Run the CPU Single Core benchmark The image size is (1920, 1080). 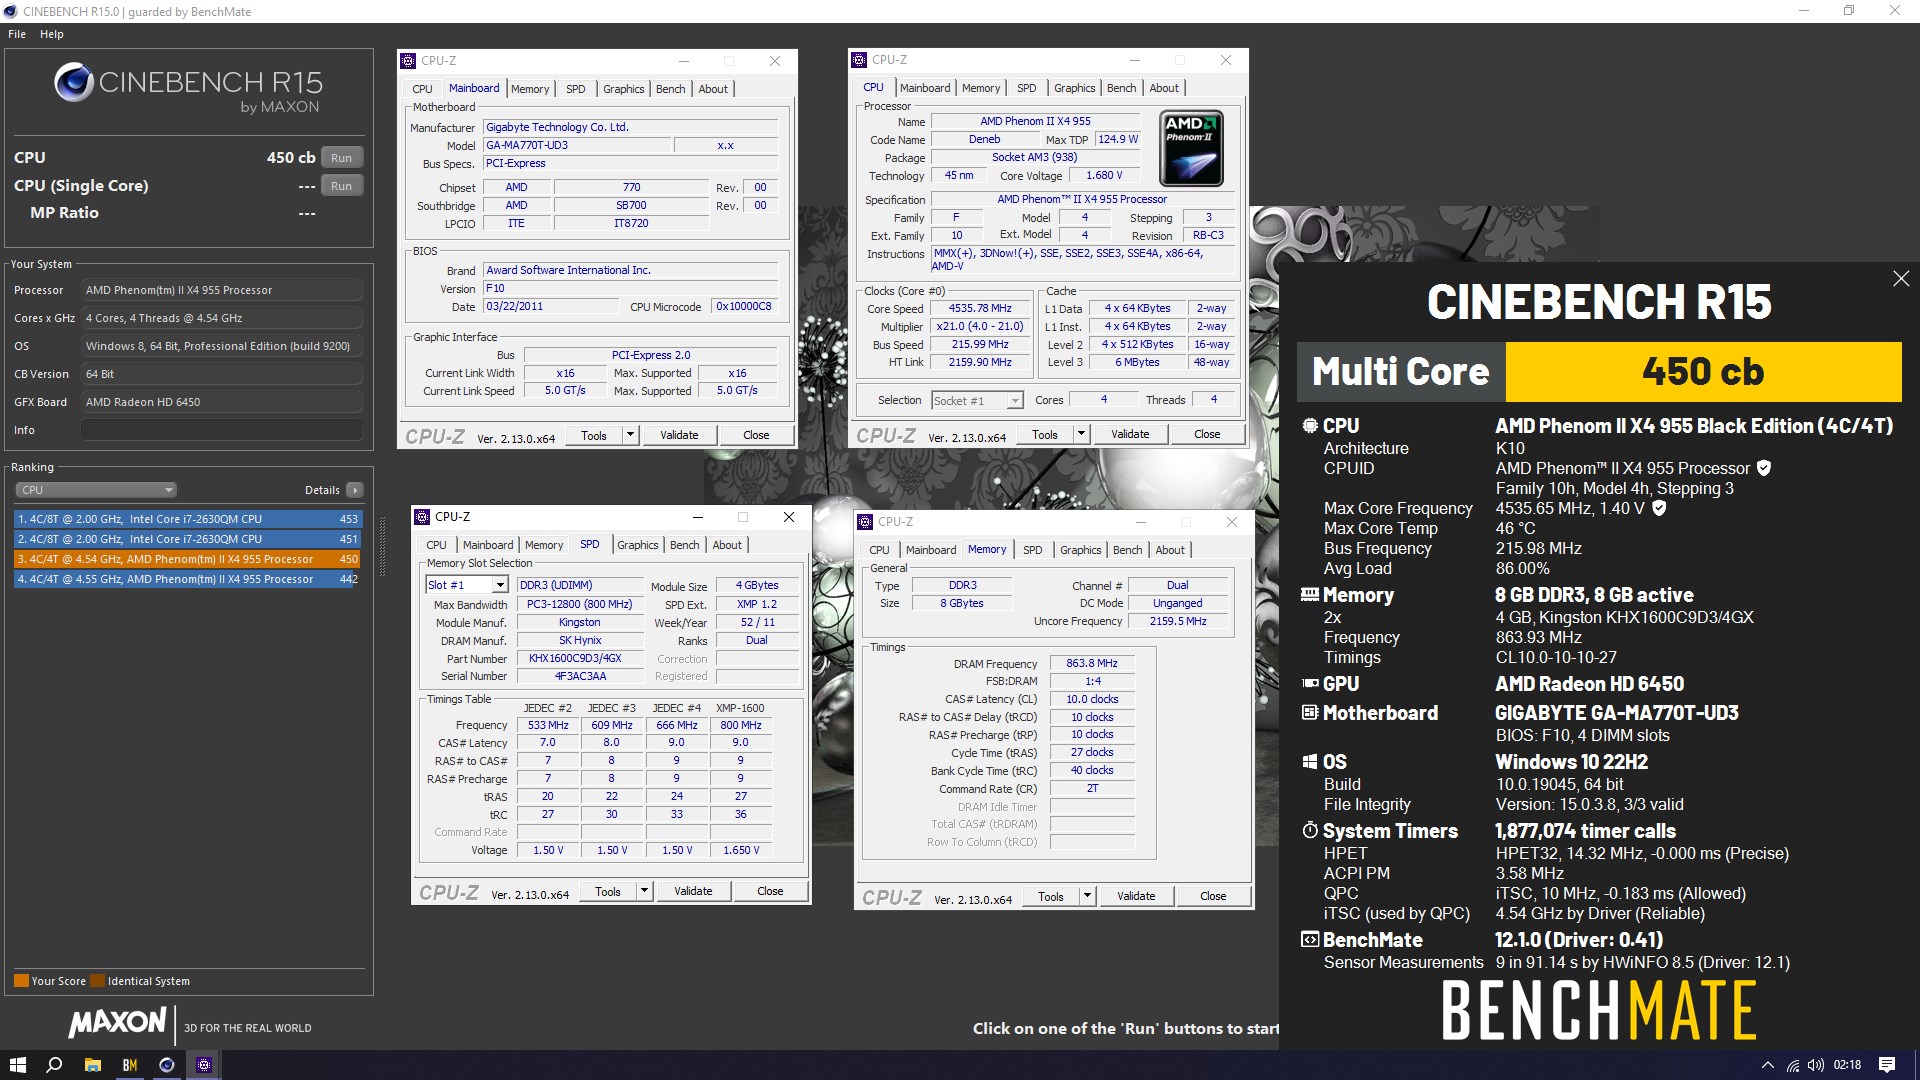342,186
